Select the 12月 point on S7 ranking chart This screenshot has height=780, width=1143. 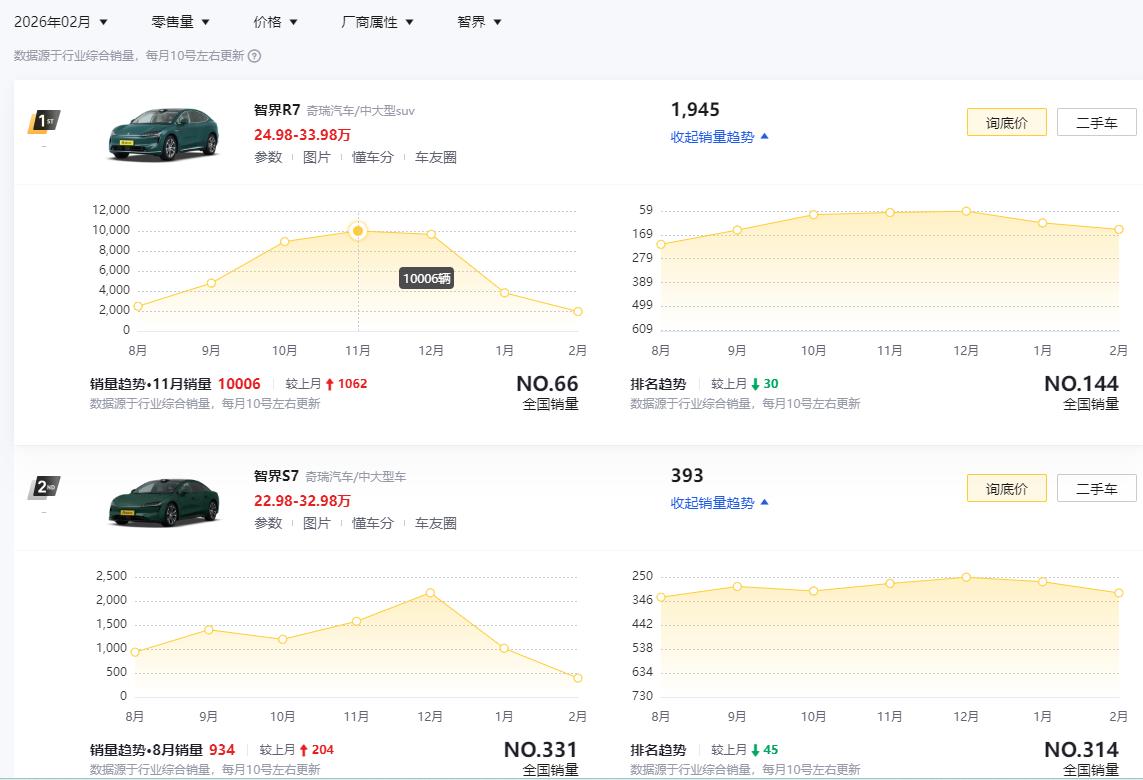(x=966, y=577)
